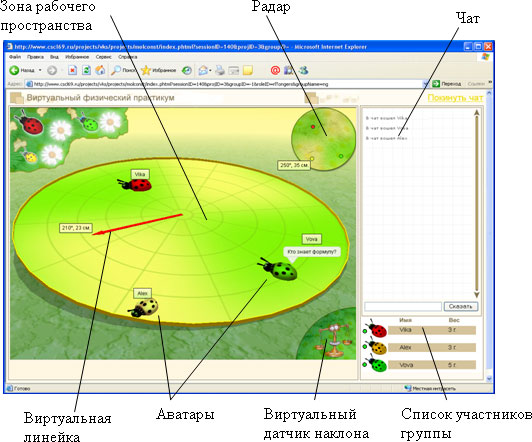The height and width of the screenshot is (442, 532).
Task: Open Favorites star icon
Action: click(146, 70)
